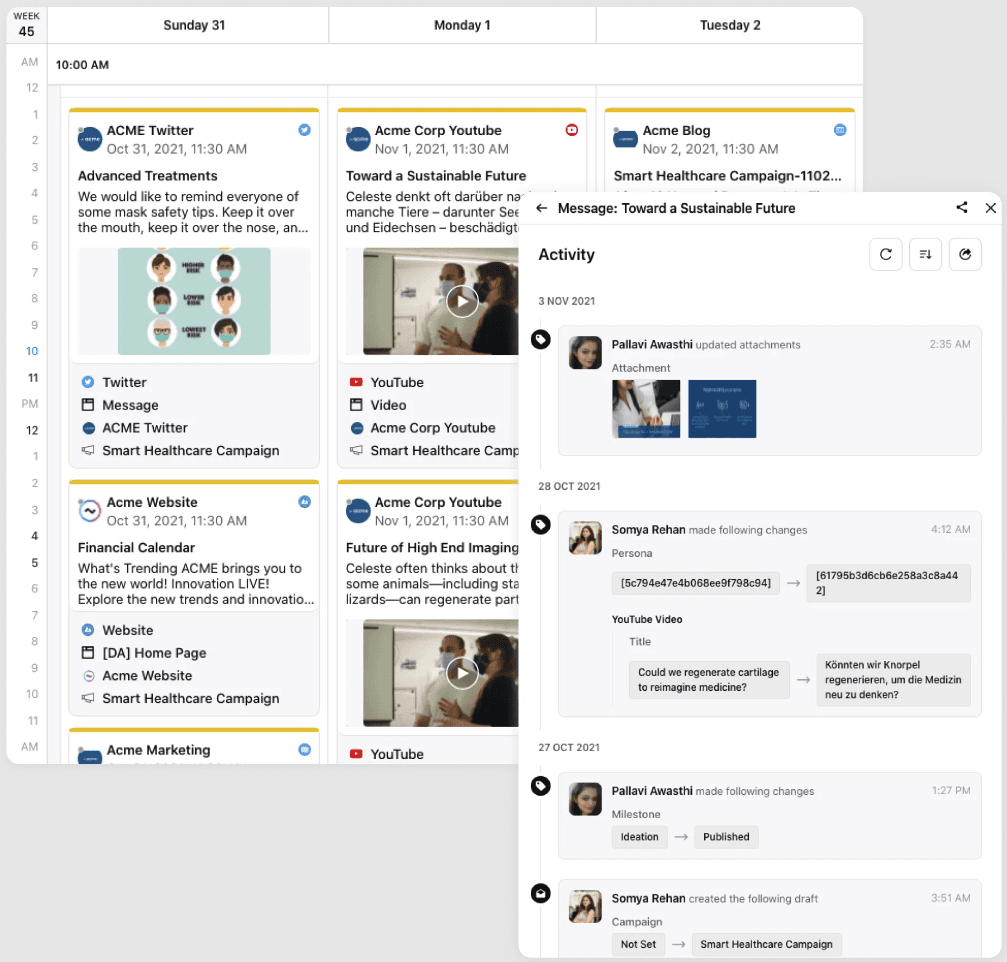Screen dimensions: 1007x962
Task: Change the sort order in the Activity panel
Action: (x=925, y=254)
